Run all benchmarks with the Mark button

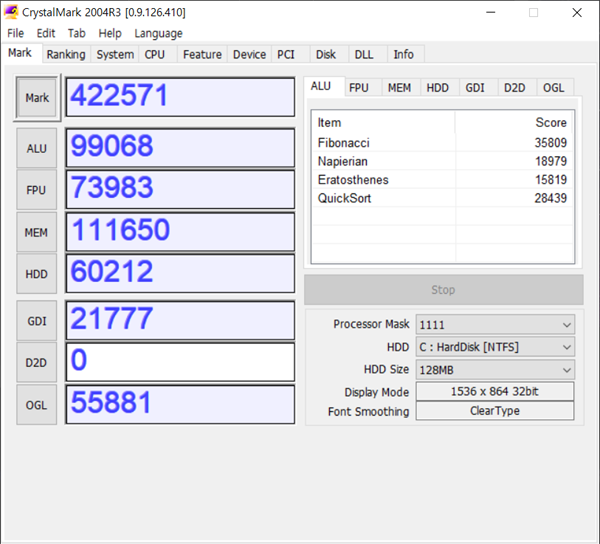point(37,98)
